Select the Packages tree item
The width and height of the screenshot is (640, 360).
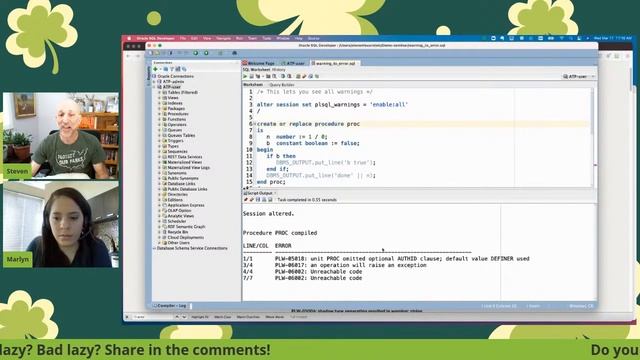[x=176, y=109]
